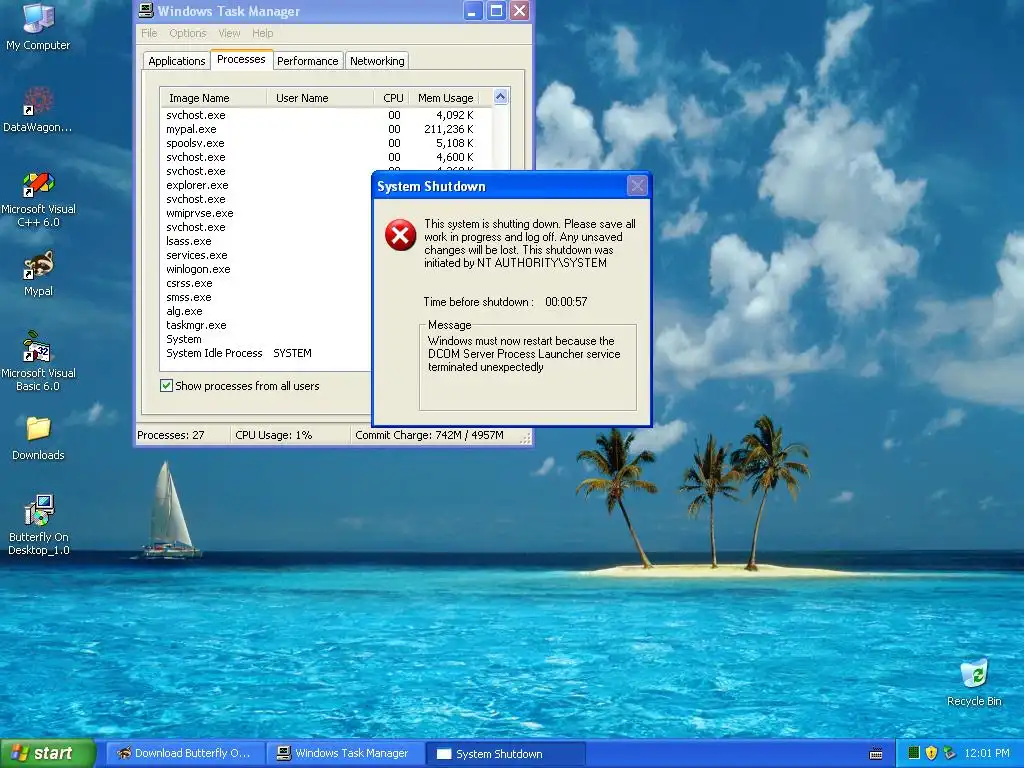
Task: Select Butterfly On Desktop_1.0 installer icon
Action: (x=39, y=525)
